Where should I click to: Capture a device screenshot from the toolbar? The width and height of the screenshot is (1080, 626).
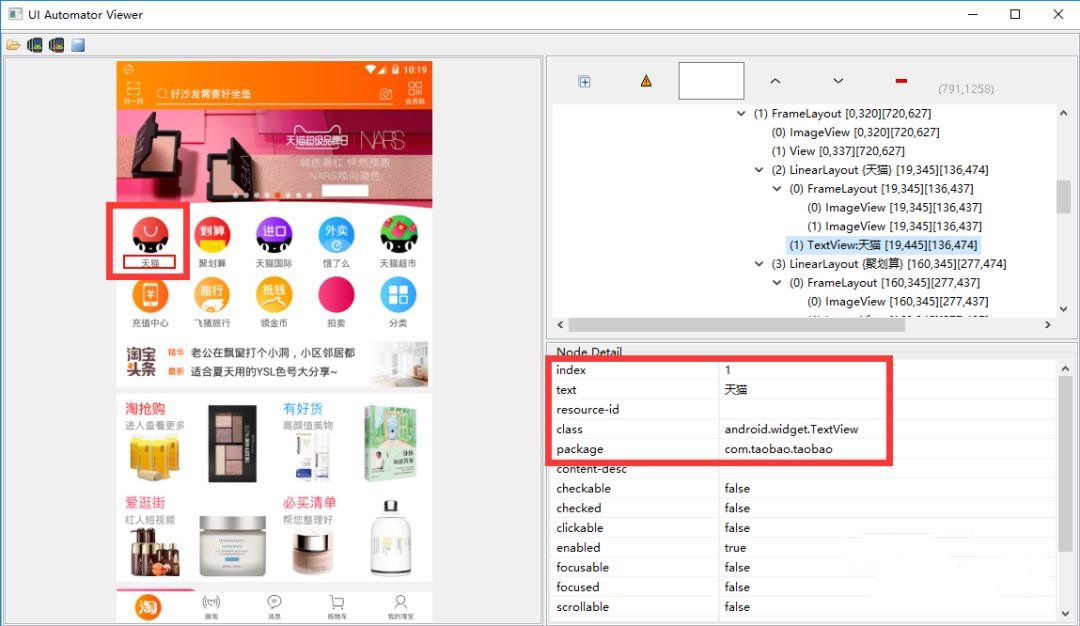34,45
